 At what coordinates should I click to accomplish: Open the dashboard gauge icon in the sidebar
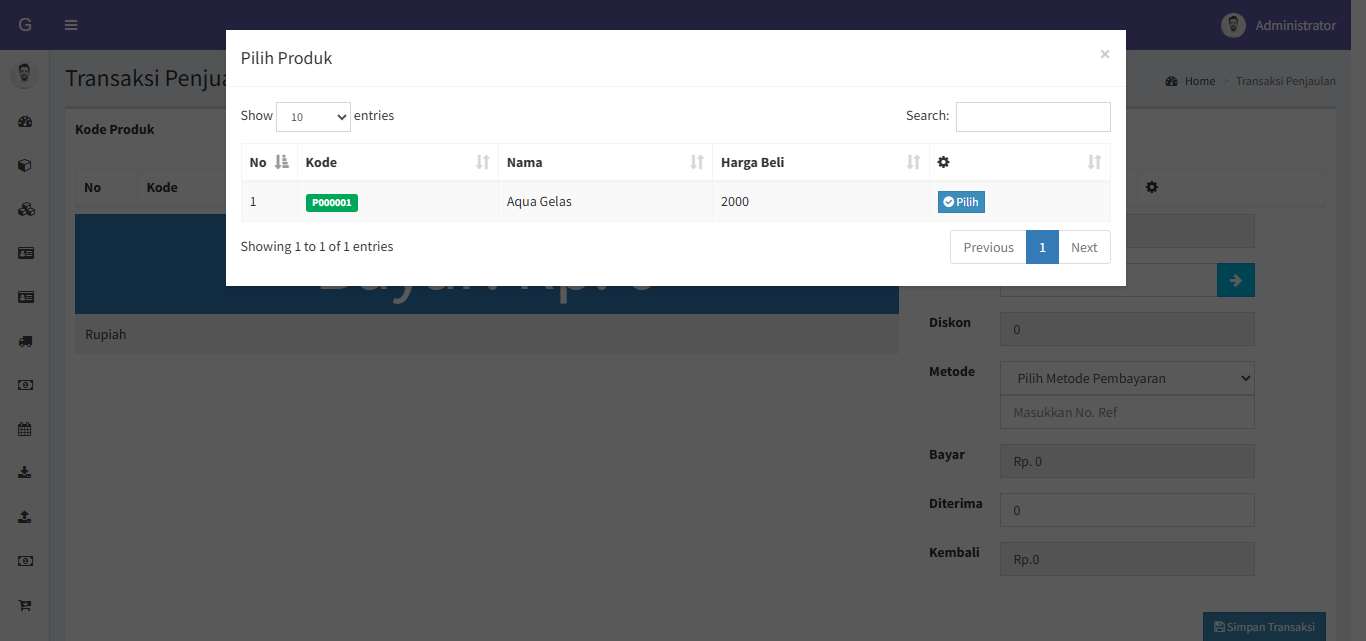[25, 122]
